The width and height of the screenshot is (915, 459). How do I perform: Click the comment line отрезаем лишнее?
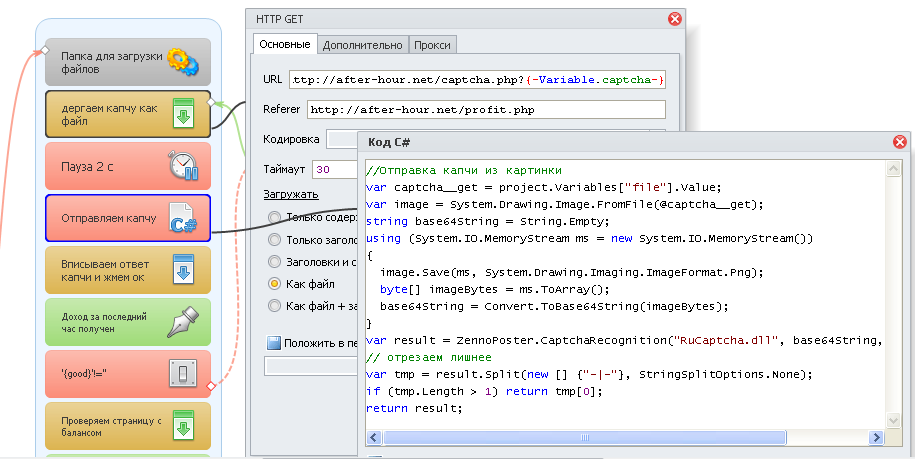coord(428,357)
